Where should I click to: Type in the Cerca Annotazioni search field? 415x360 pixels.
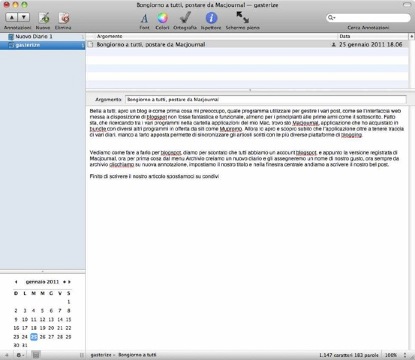[x=368, y=17]
